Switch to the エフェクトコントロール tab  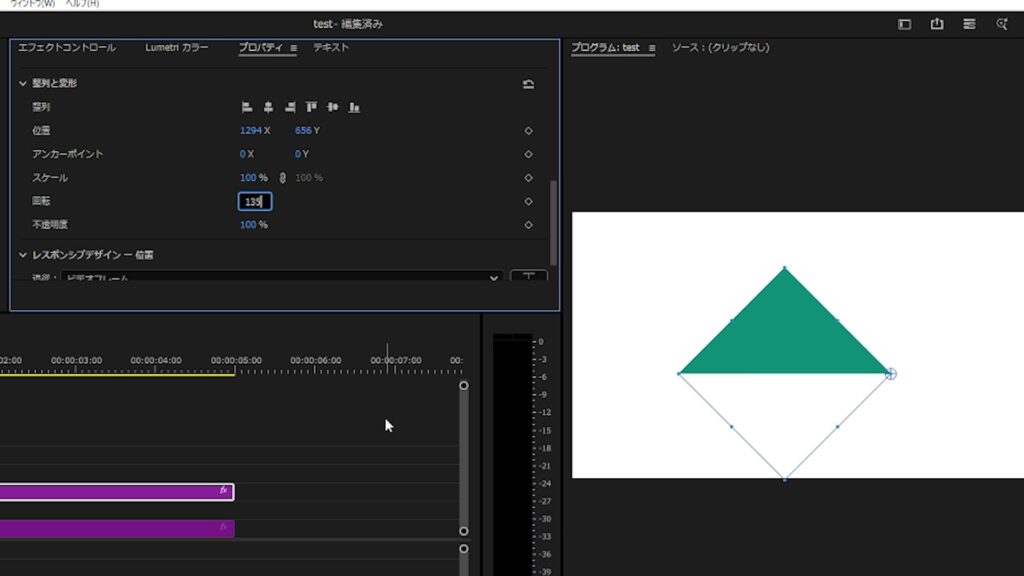point(67,48)
